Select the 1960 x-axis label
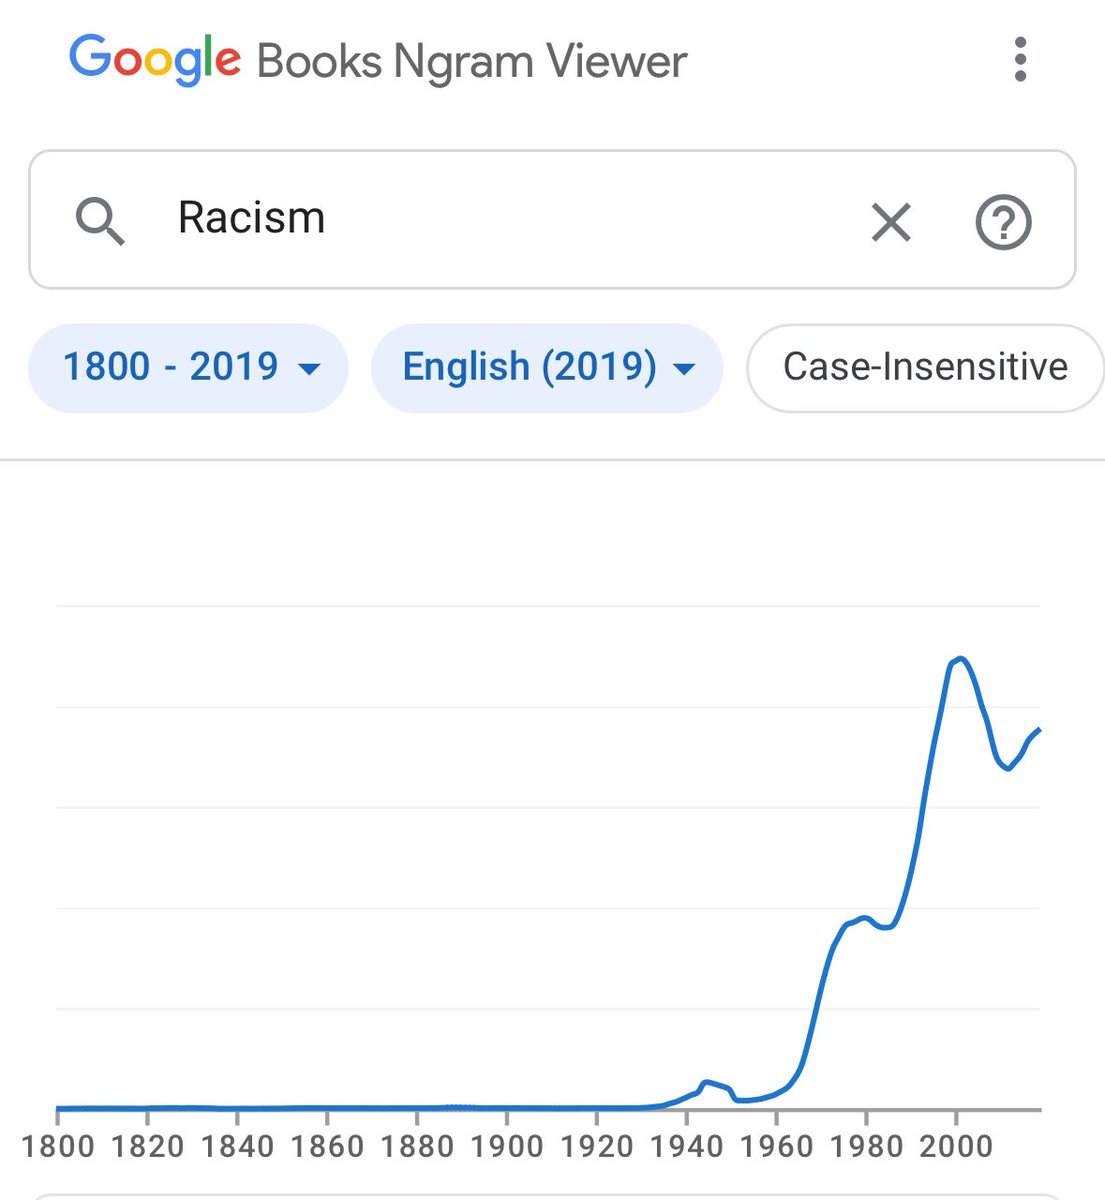 [776, 1146]
